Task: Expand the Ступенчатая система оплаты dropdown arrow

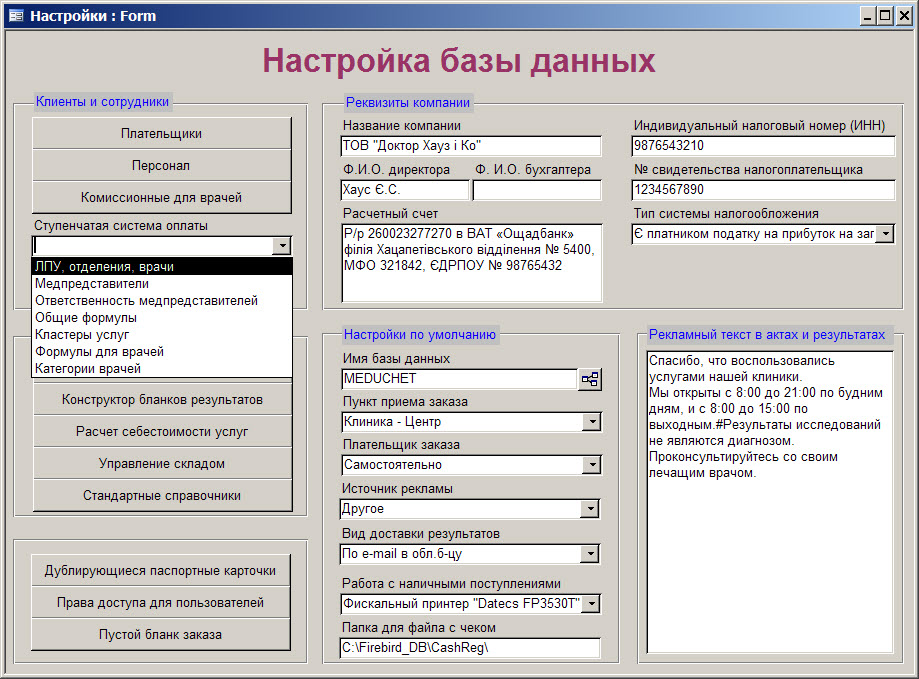Action: 282,245
